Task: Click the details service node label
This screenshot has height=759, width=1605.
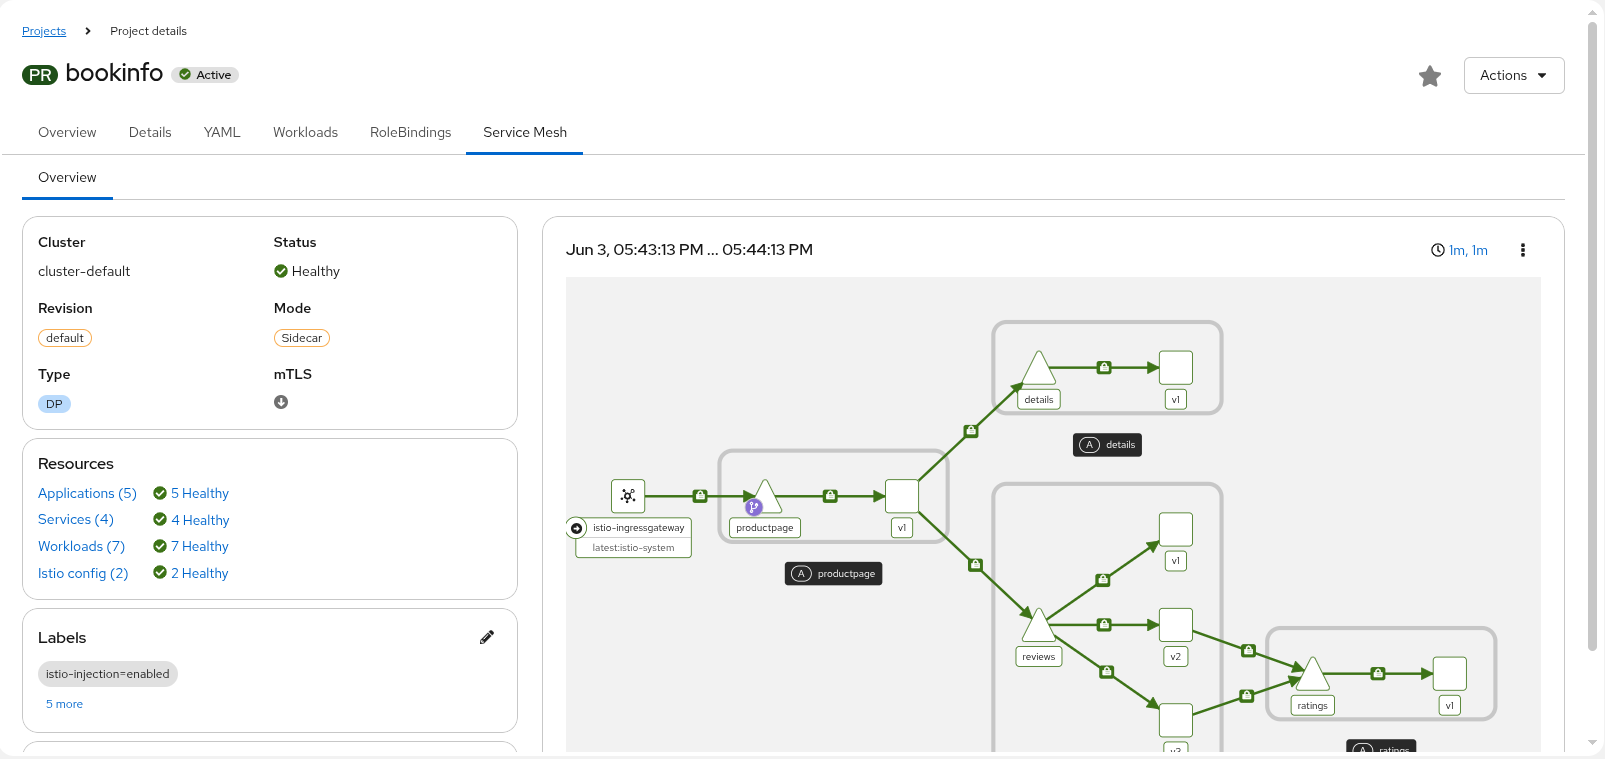Action: [1039, 400]
